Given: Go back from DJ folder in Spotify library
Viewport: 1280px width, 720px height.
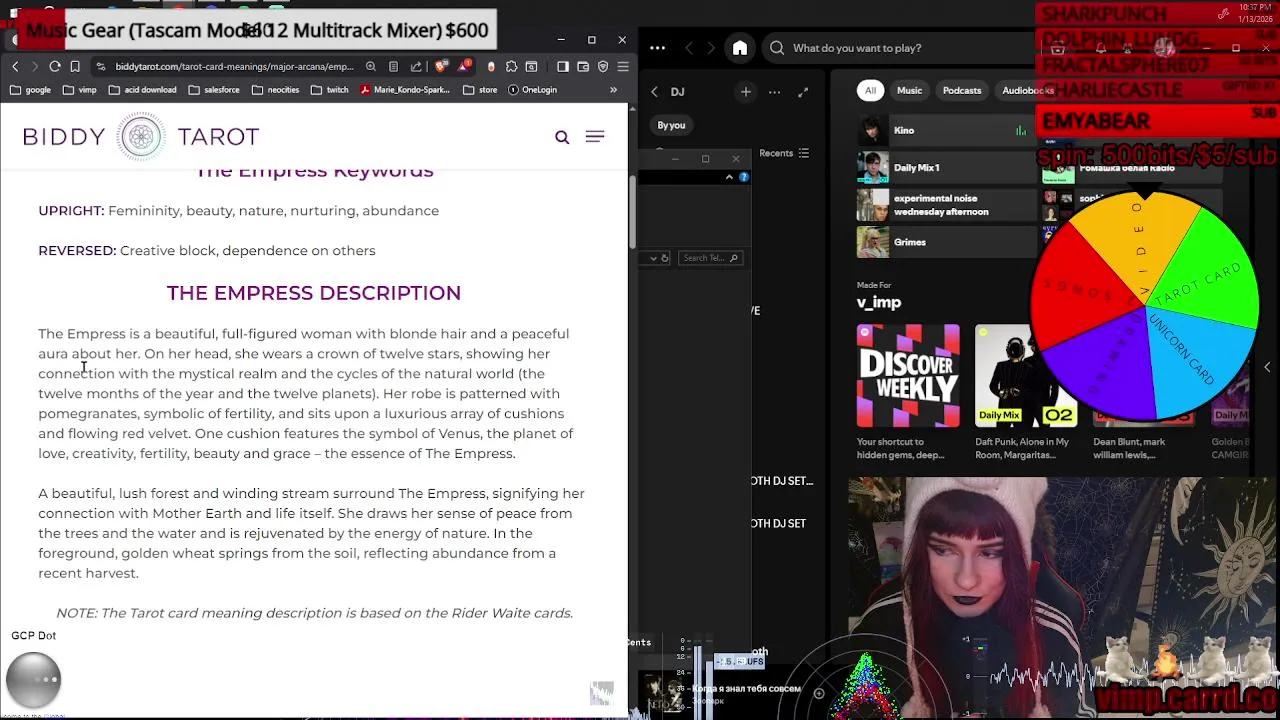Looking at the screenshot, I should (655, 92).
